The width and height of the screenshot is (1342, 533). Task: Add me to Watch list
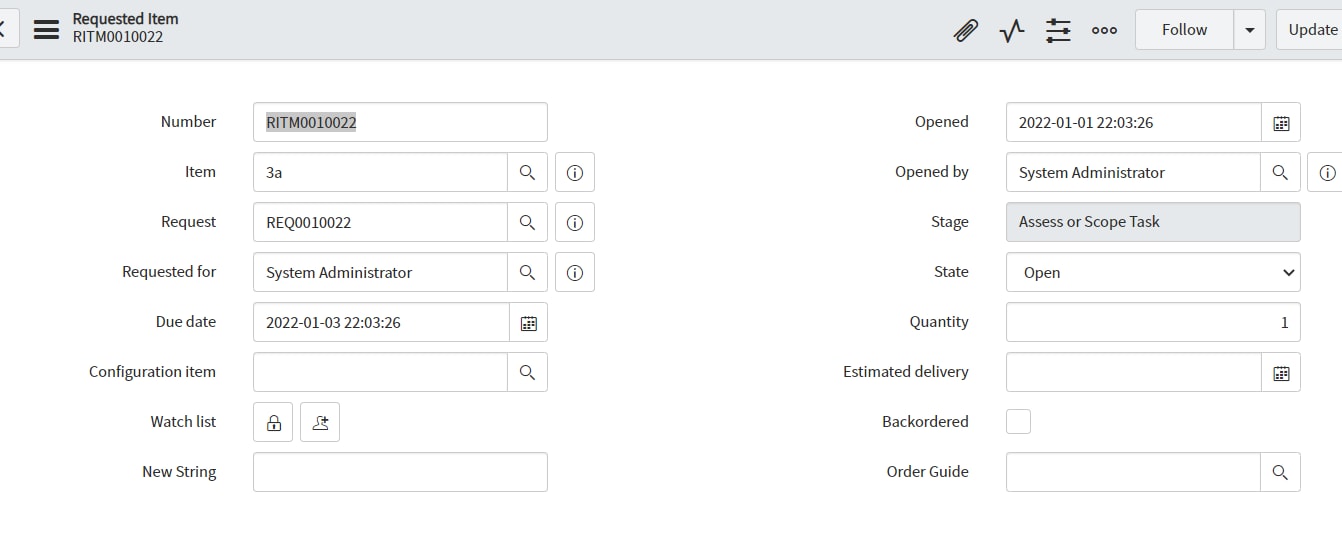[x=320, y=422]
